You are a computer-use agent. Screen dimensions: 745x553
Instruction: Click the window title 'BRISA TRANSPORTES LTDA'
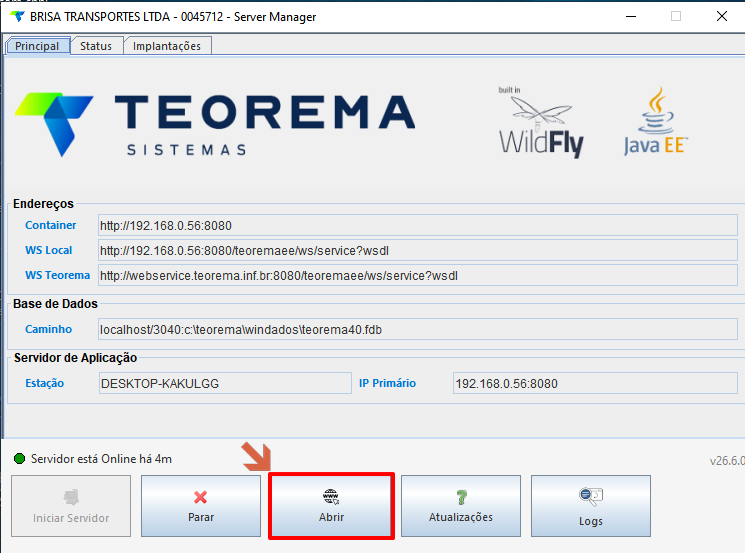point(100,17)
